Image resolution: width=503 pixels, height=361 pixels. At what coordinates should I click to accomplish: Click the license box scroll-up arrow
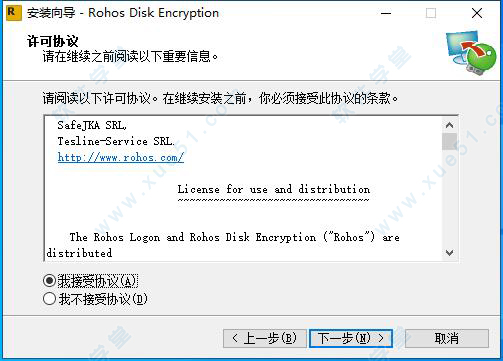449,125
